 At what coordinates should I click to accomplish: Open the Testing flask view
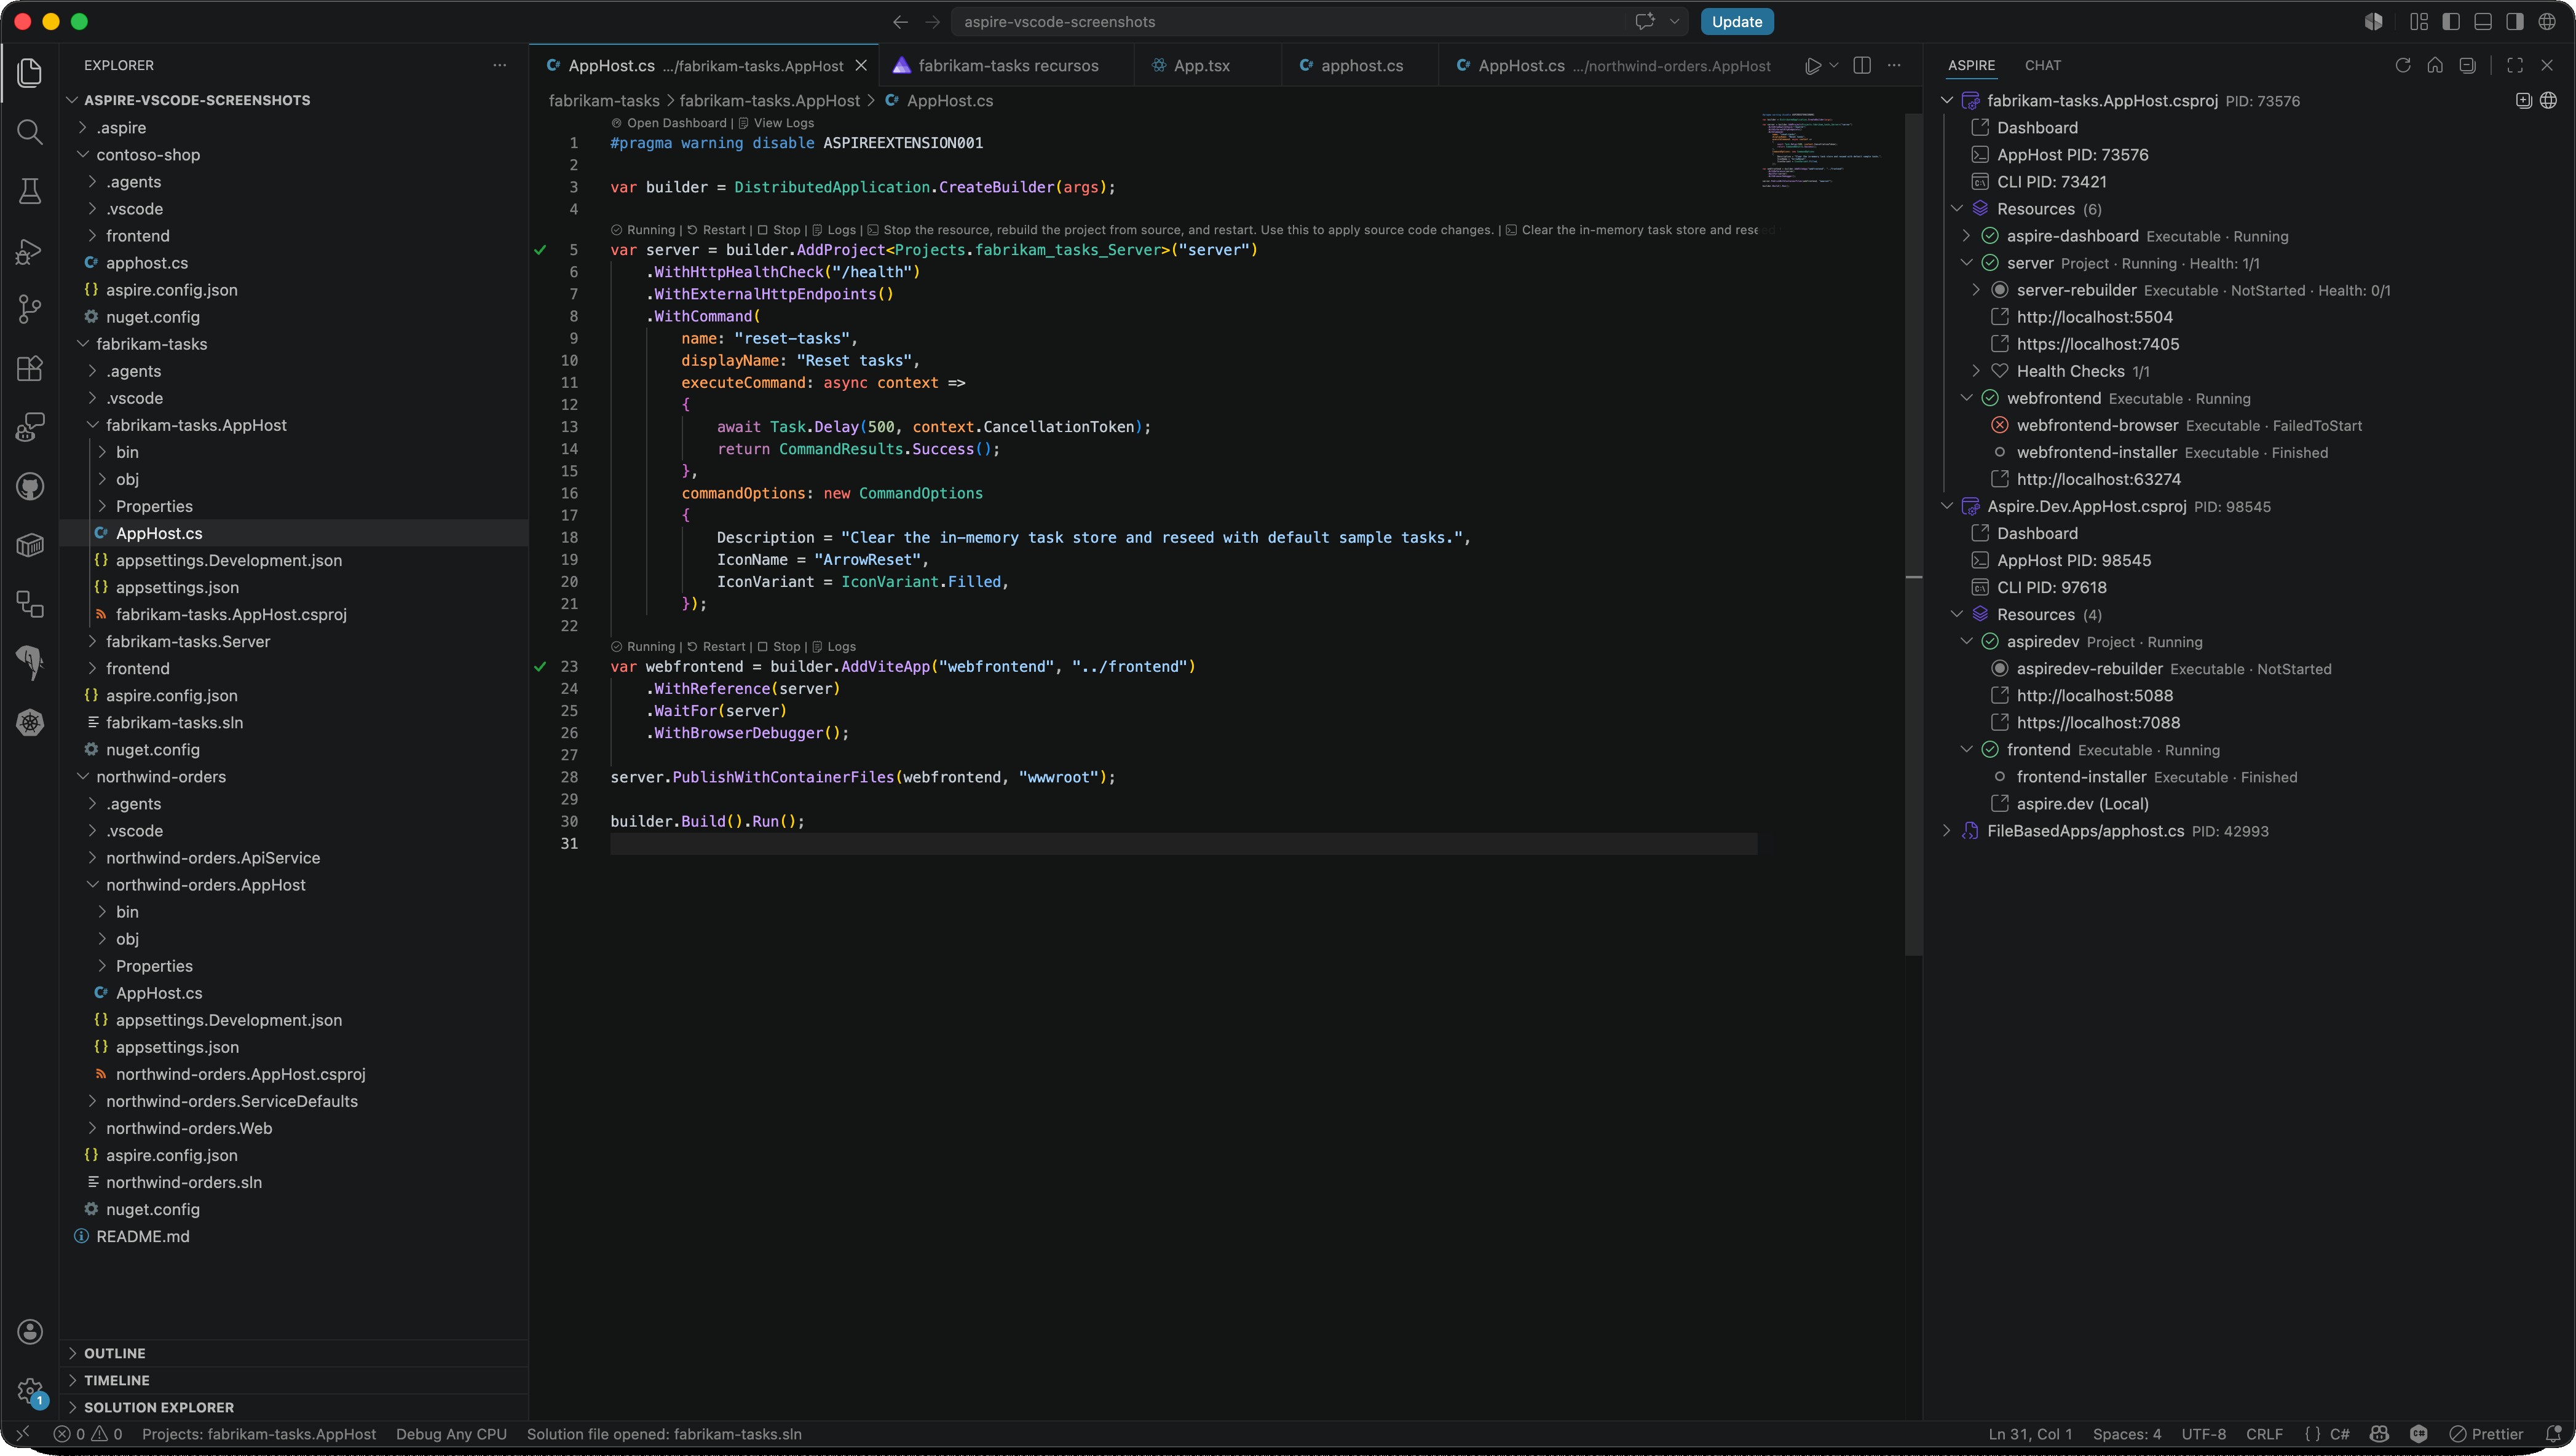click(x=30, y=191)
